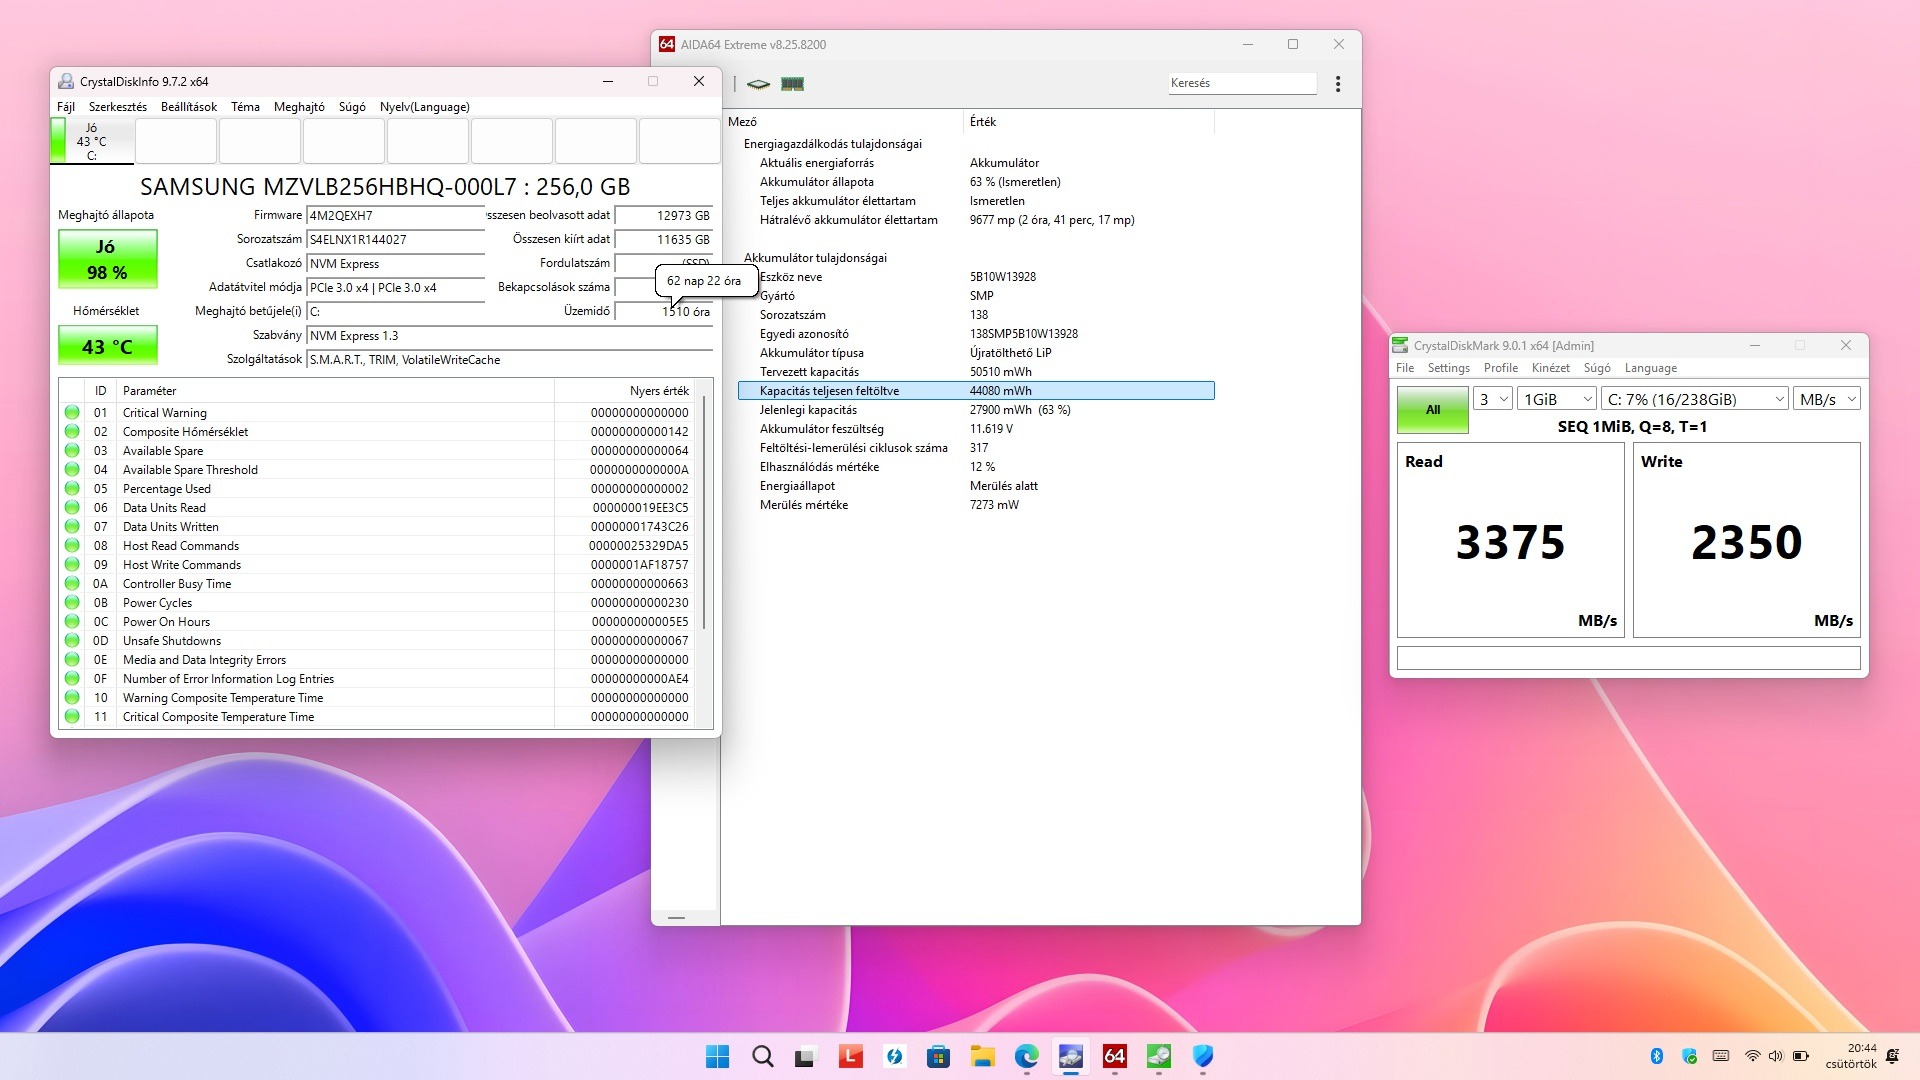Viewport: 1920px width, 1080px height.
Task: Click the AIDA64 motherboard toolbar icon
Action: click(758, 84)
